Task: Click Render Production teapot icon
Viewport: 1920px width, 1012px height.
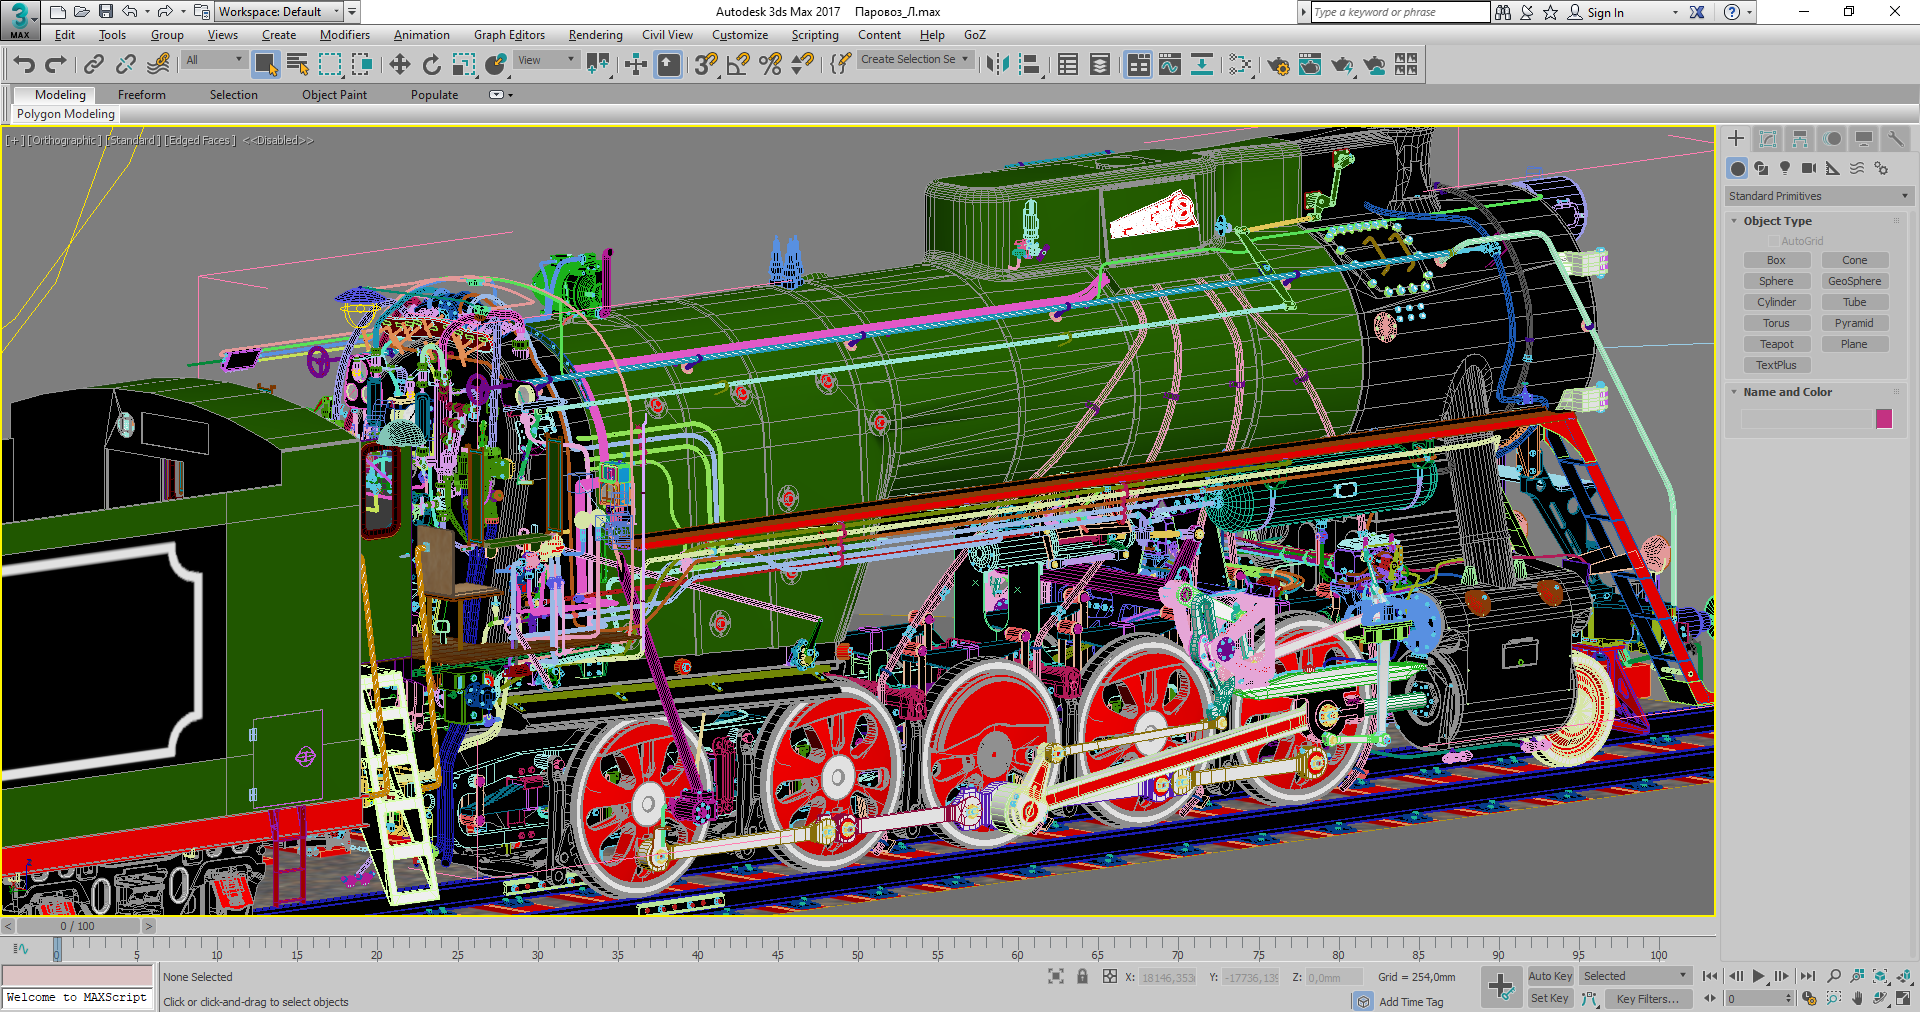Action: [1342, 65]
